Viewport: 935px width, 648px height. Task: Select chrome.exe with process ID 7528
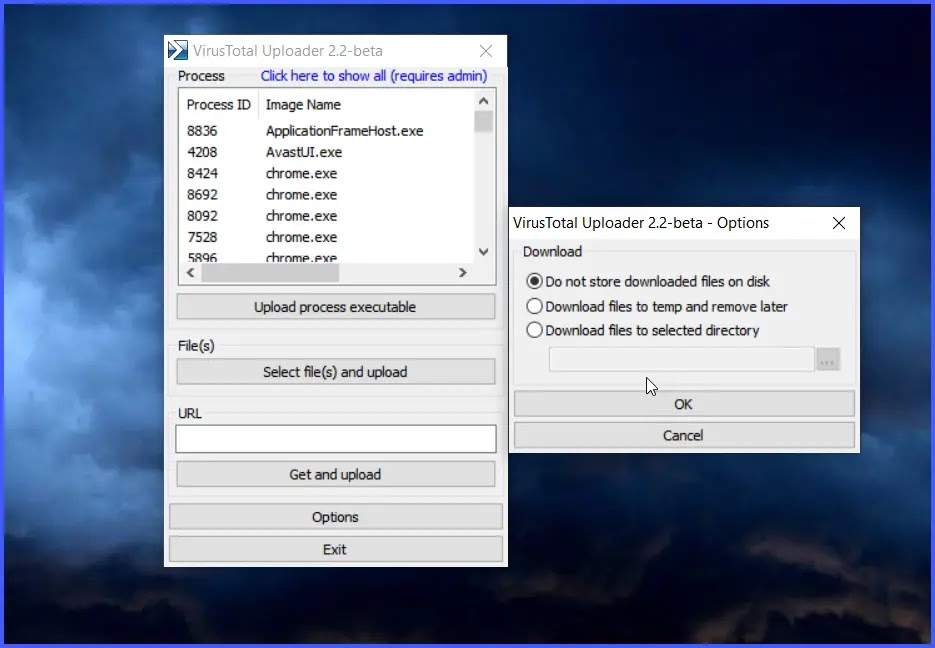point(327,237)
